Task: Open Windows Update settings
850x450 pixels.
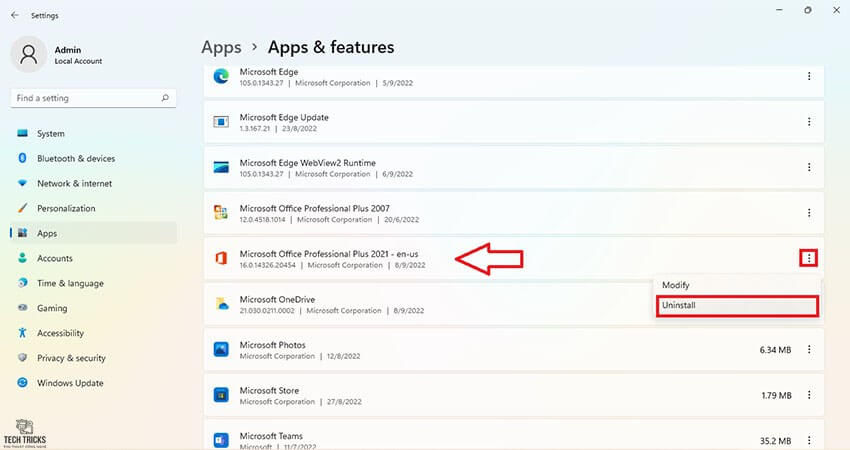Action: 93,383
